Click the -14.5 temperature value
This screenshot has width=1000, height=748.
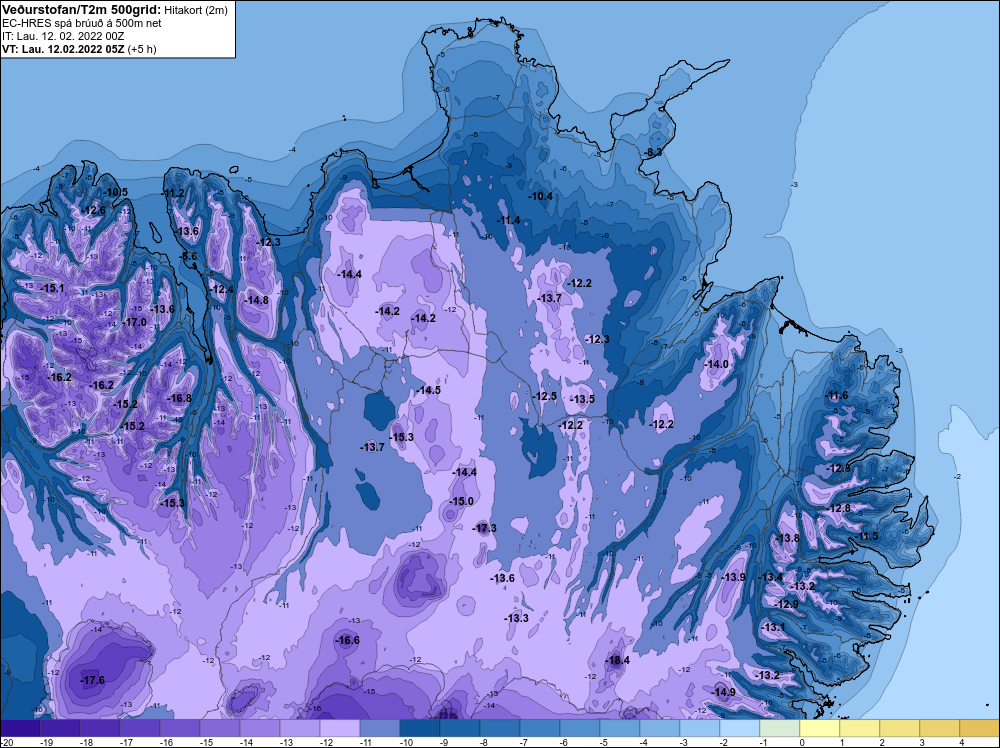coord(429,390)
